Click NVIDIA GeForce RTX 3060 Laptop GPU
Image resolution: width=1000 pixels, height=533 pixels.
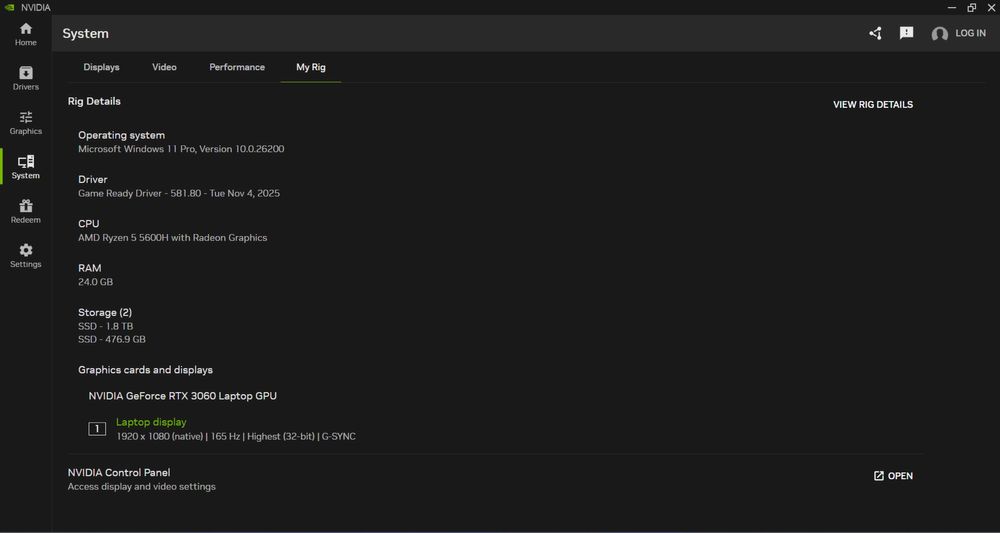tap(182, 396)
